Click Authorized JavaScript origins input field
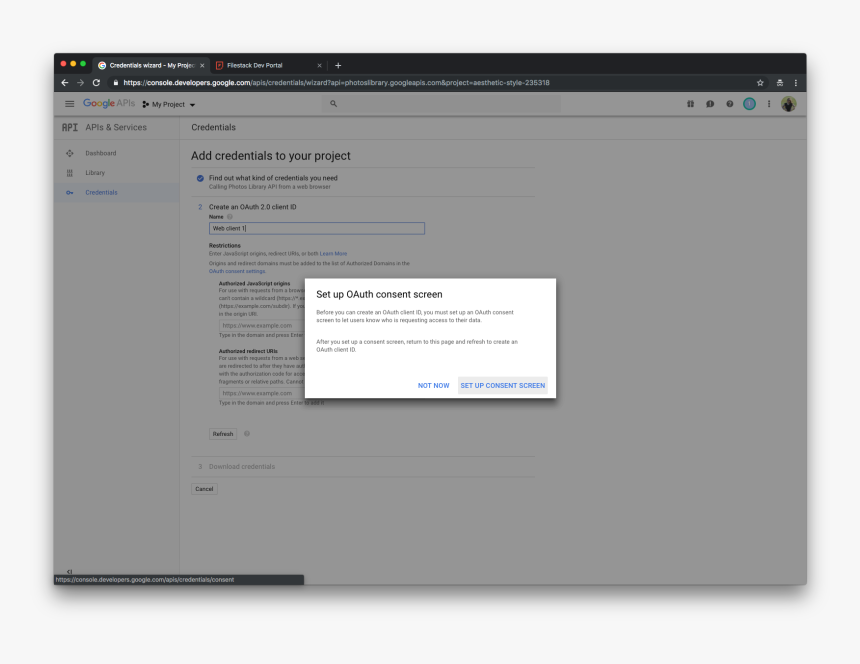 click(x=262, y=326)
